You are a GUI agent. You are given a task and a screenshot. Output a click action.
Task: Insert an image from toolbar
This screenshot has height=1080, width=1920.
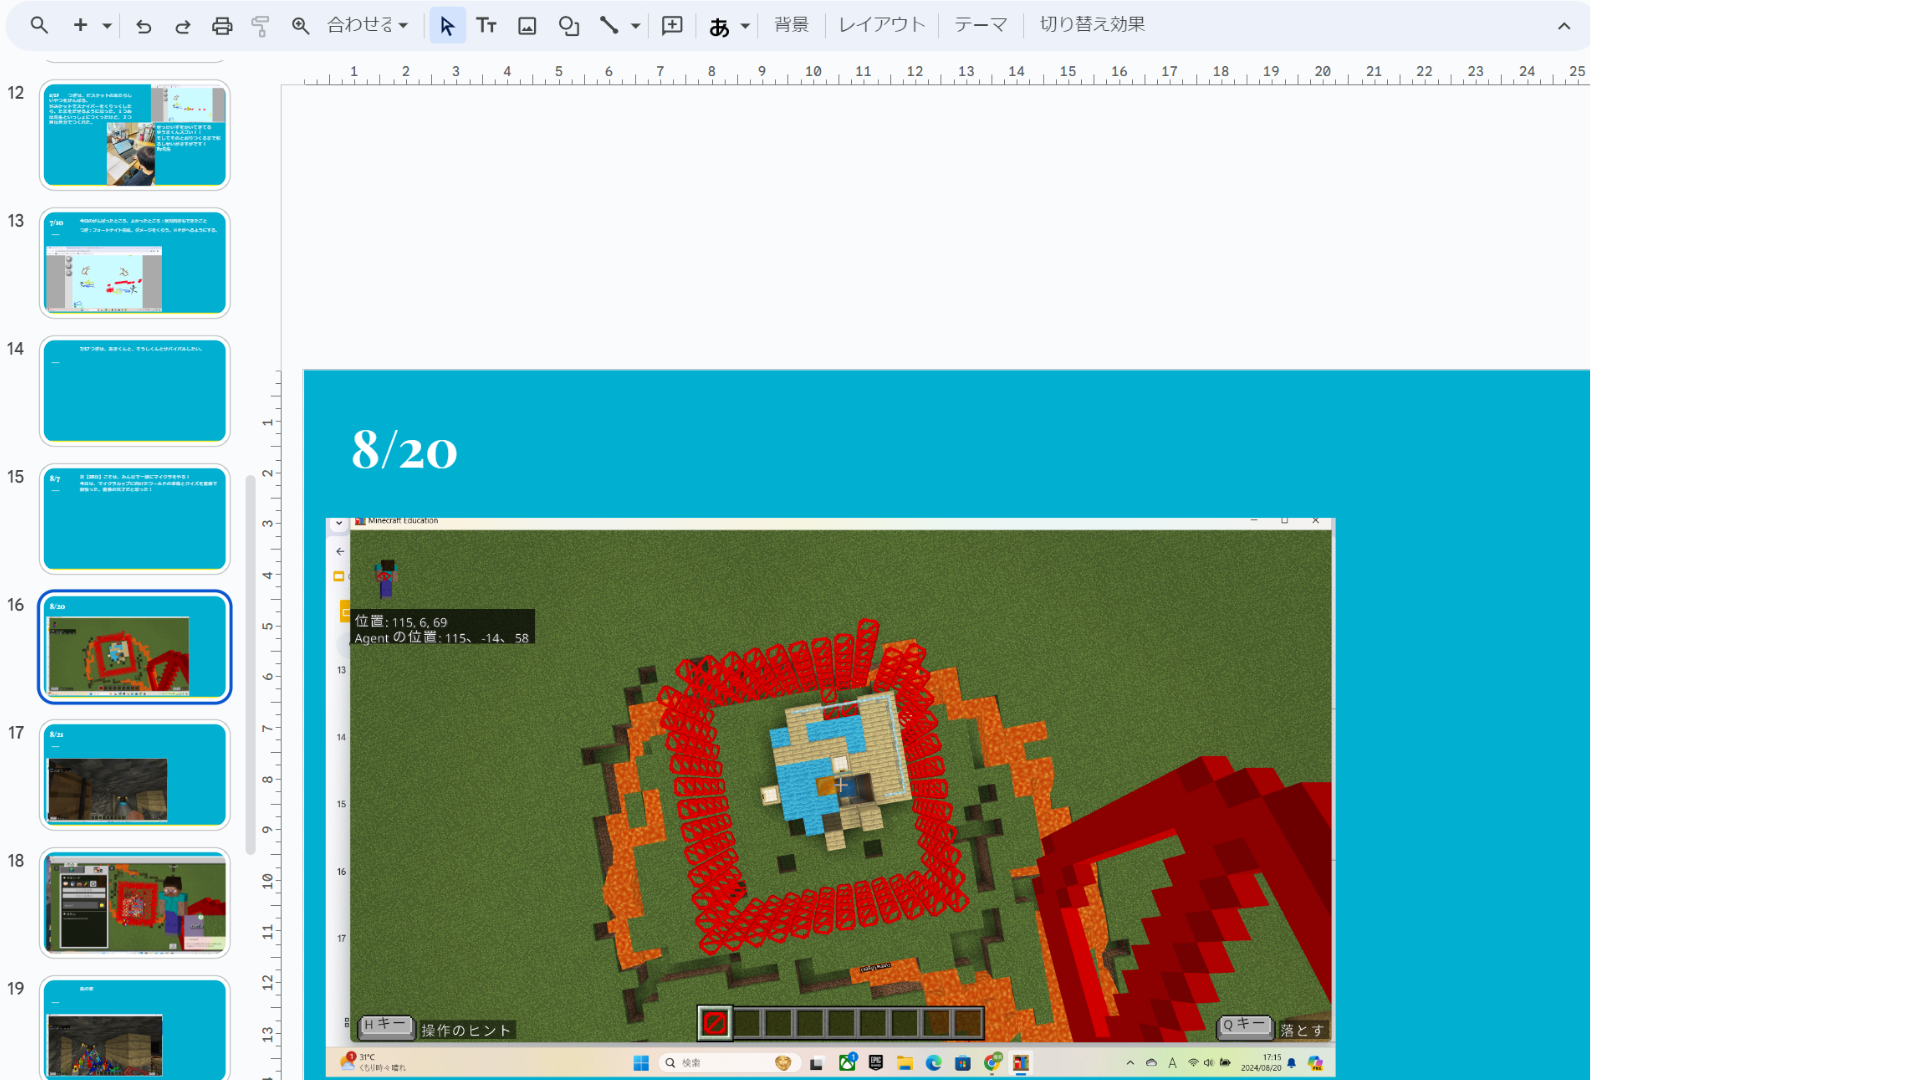click(x=527, y=26)
